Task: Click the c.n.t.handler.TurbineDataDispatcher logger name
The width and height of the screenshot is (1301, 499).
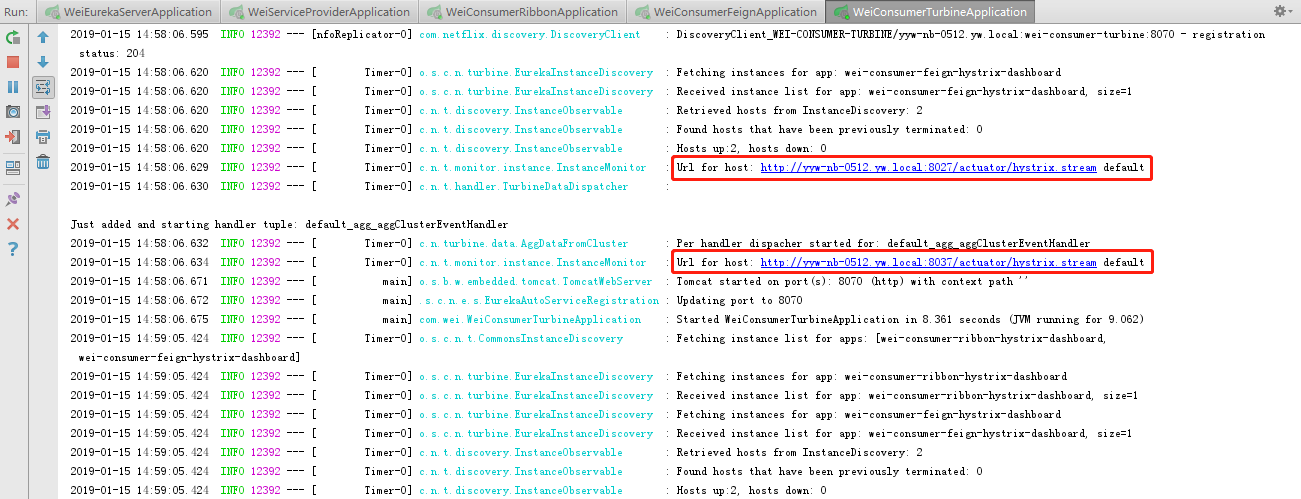Action: [524, 187]
